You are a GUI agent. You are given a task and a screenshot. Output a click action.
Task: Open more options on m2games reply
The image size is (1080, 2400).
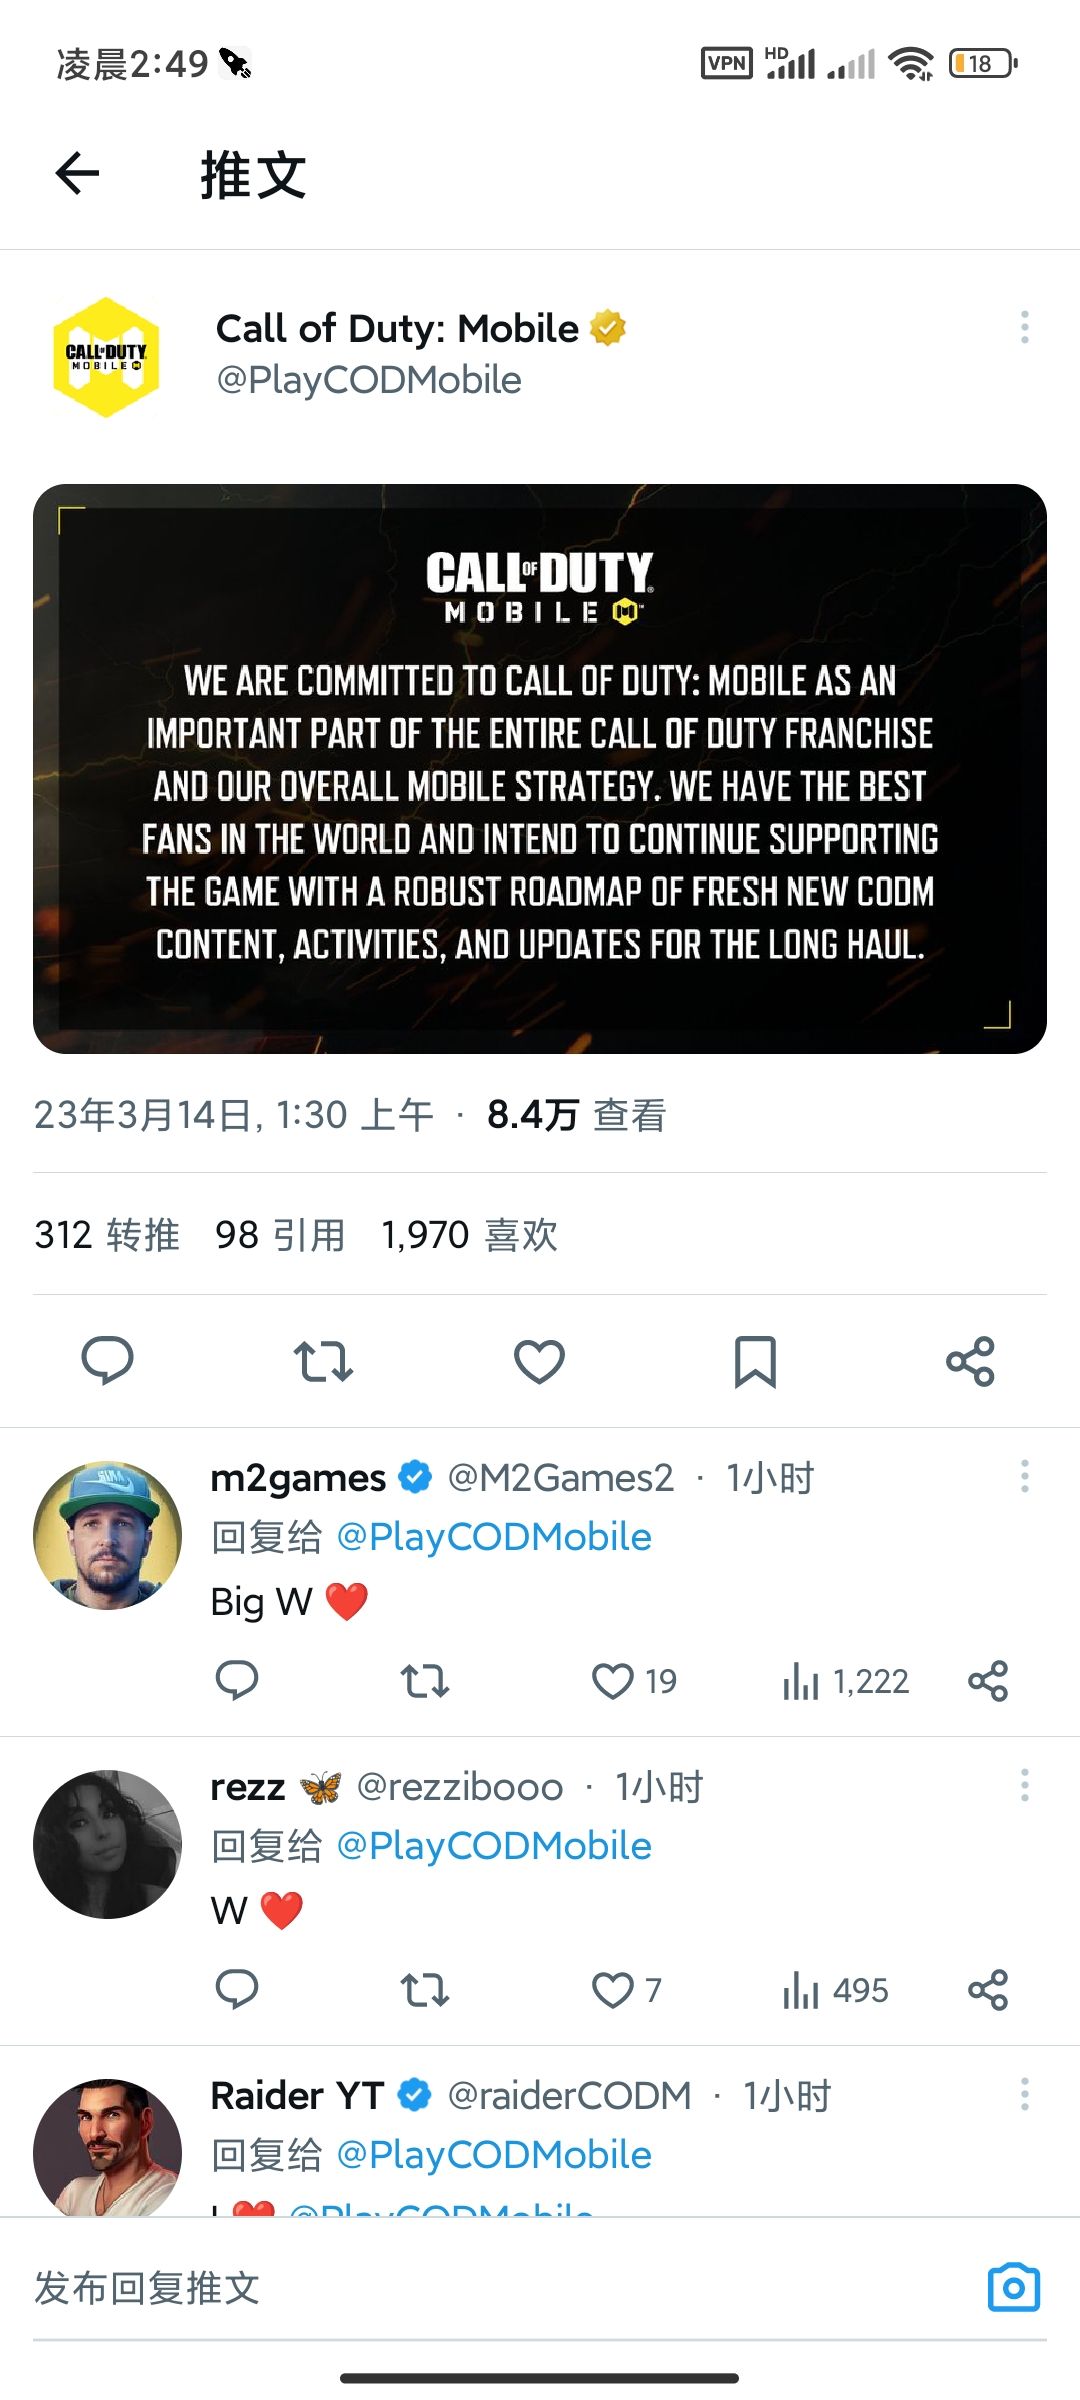(1024, 1476)
